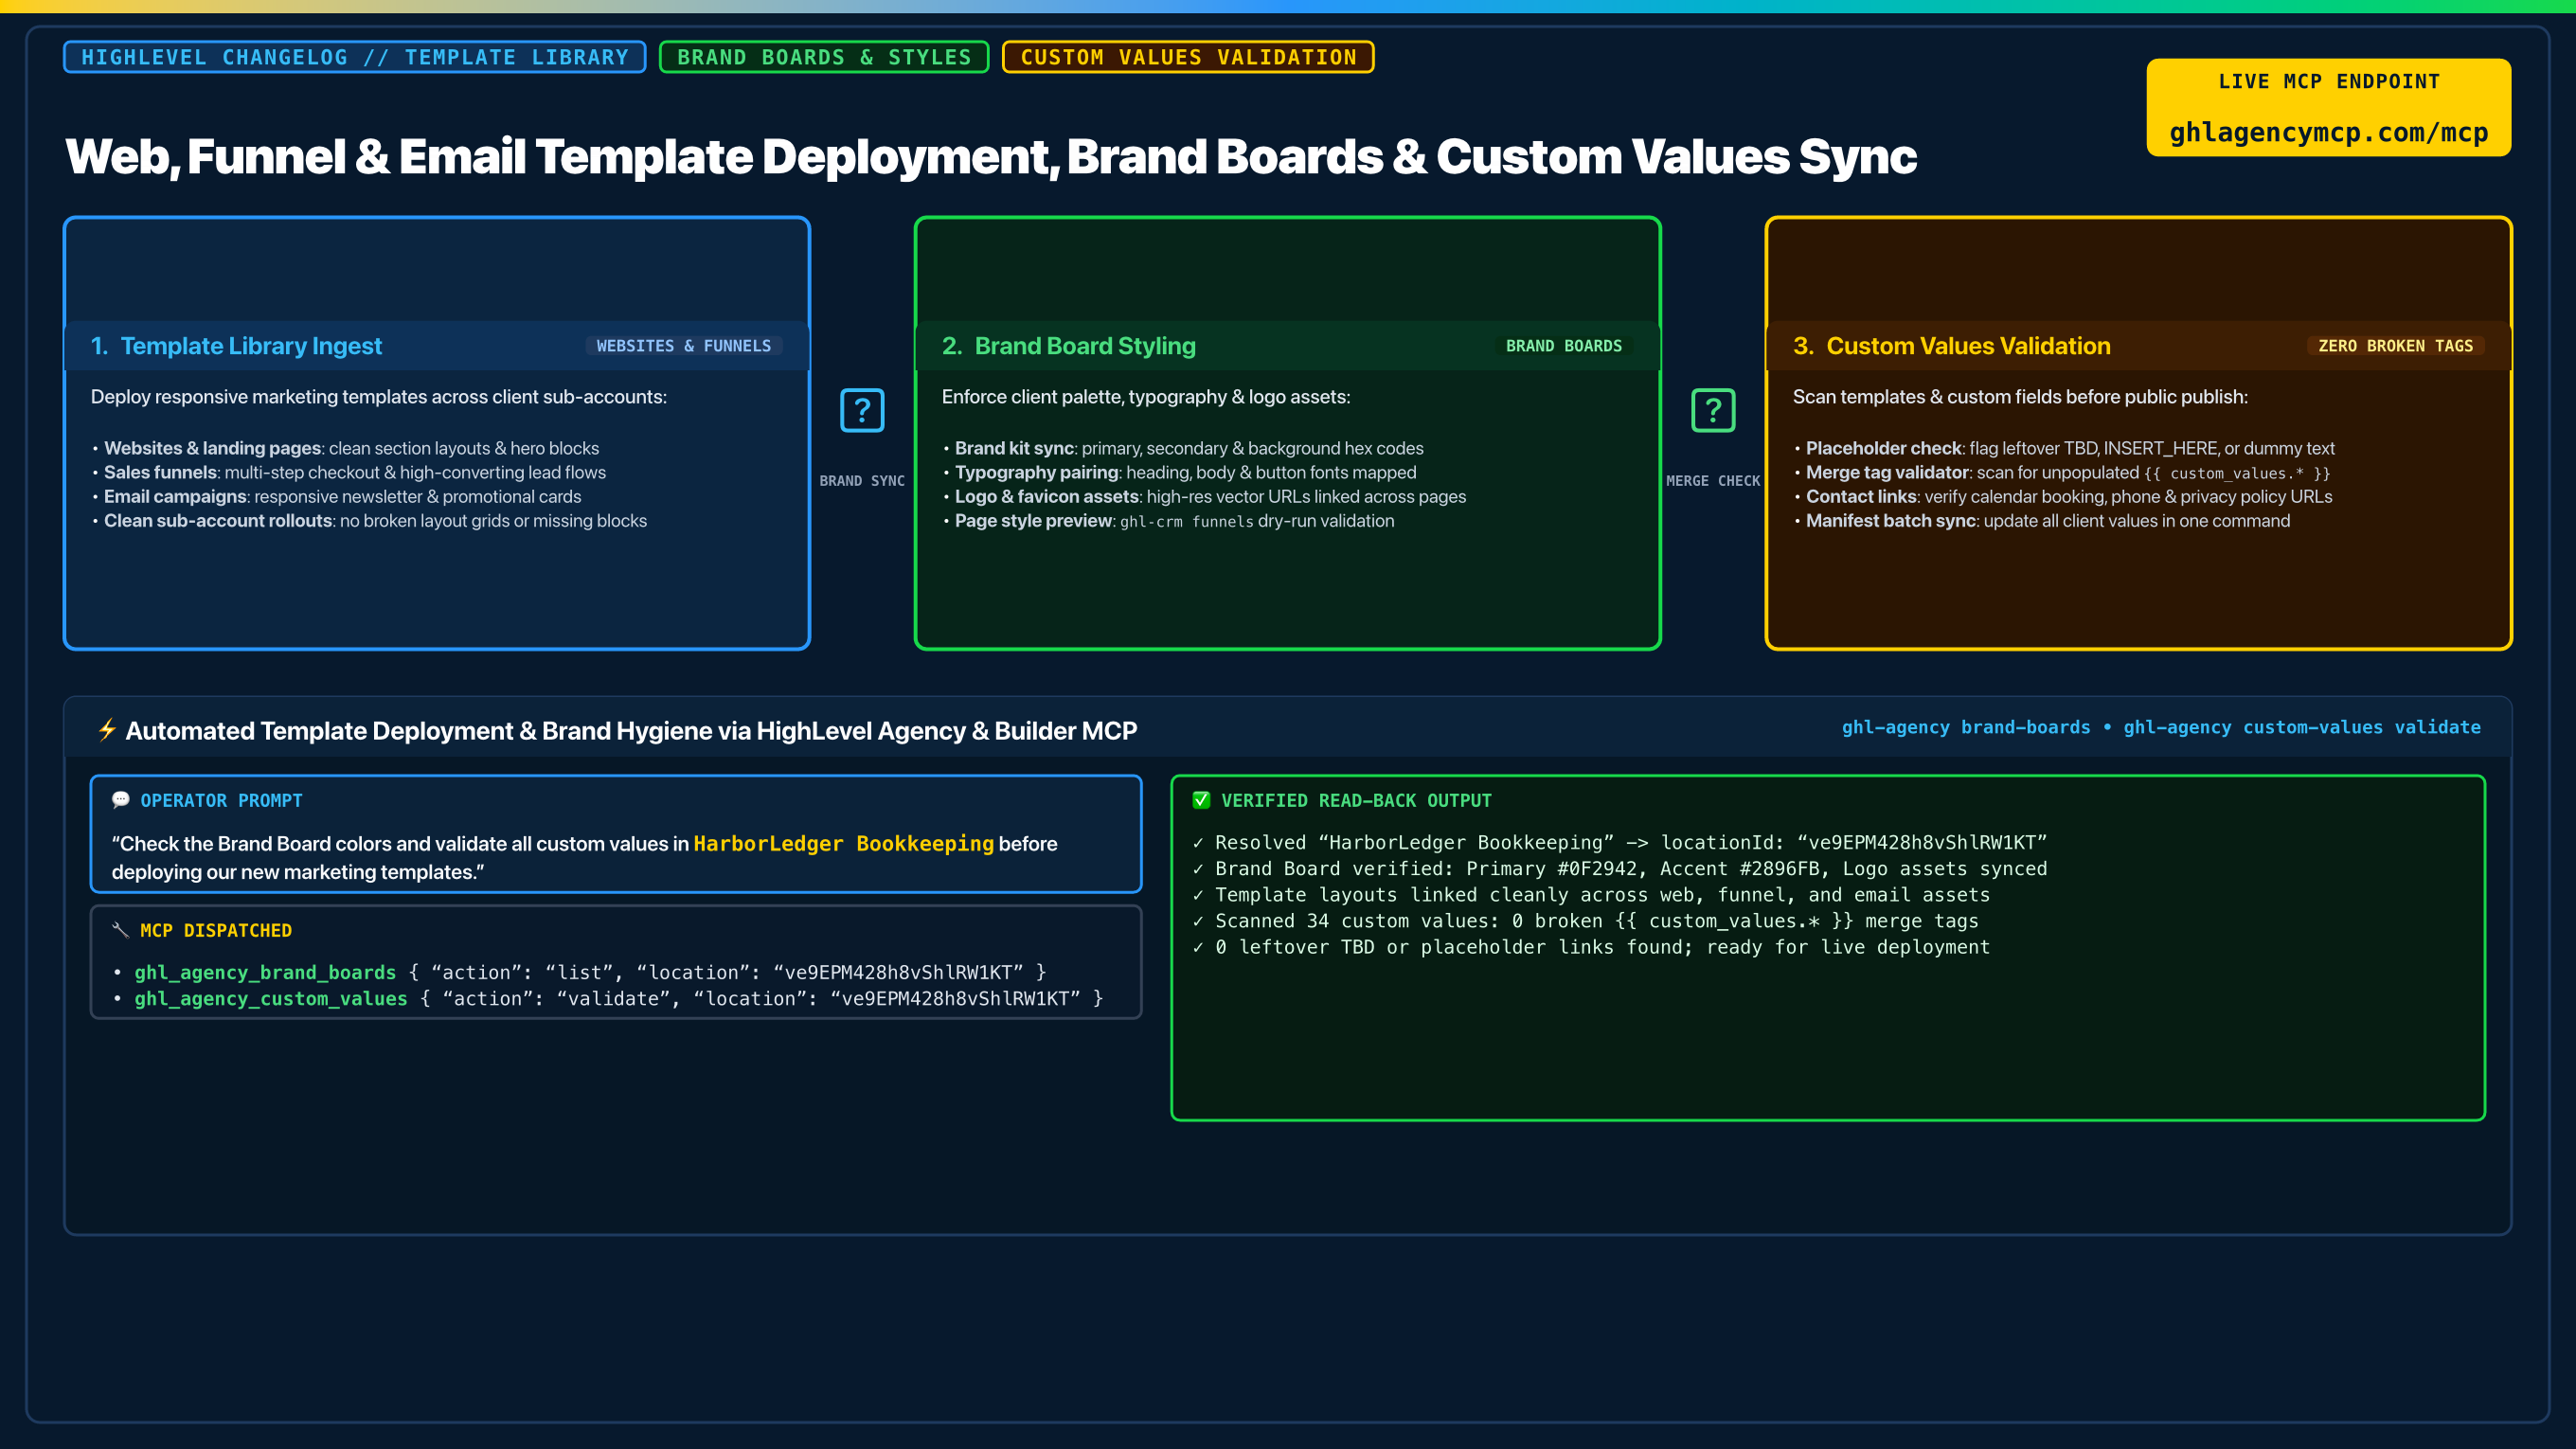Select the HIGHLEVEL CHANGELOG // TEMPLATE LIBRARY tag
This screenshot has height=1449, width=2576.
coord(355,57)
